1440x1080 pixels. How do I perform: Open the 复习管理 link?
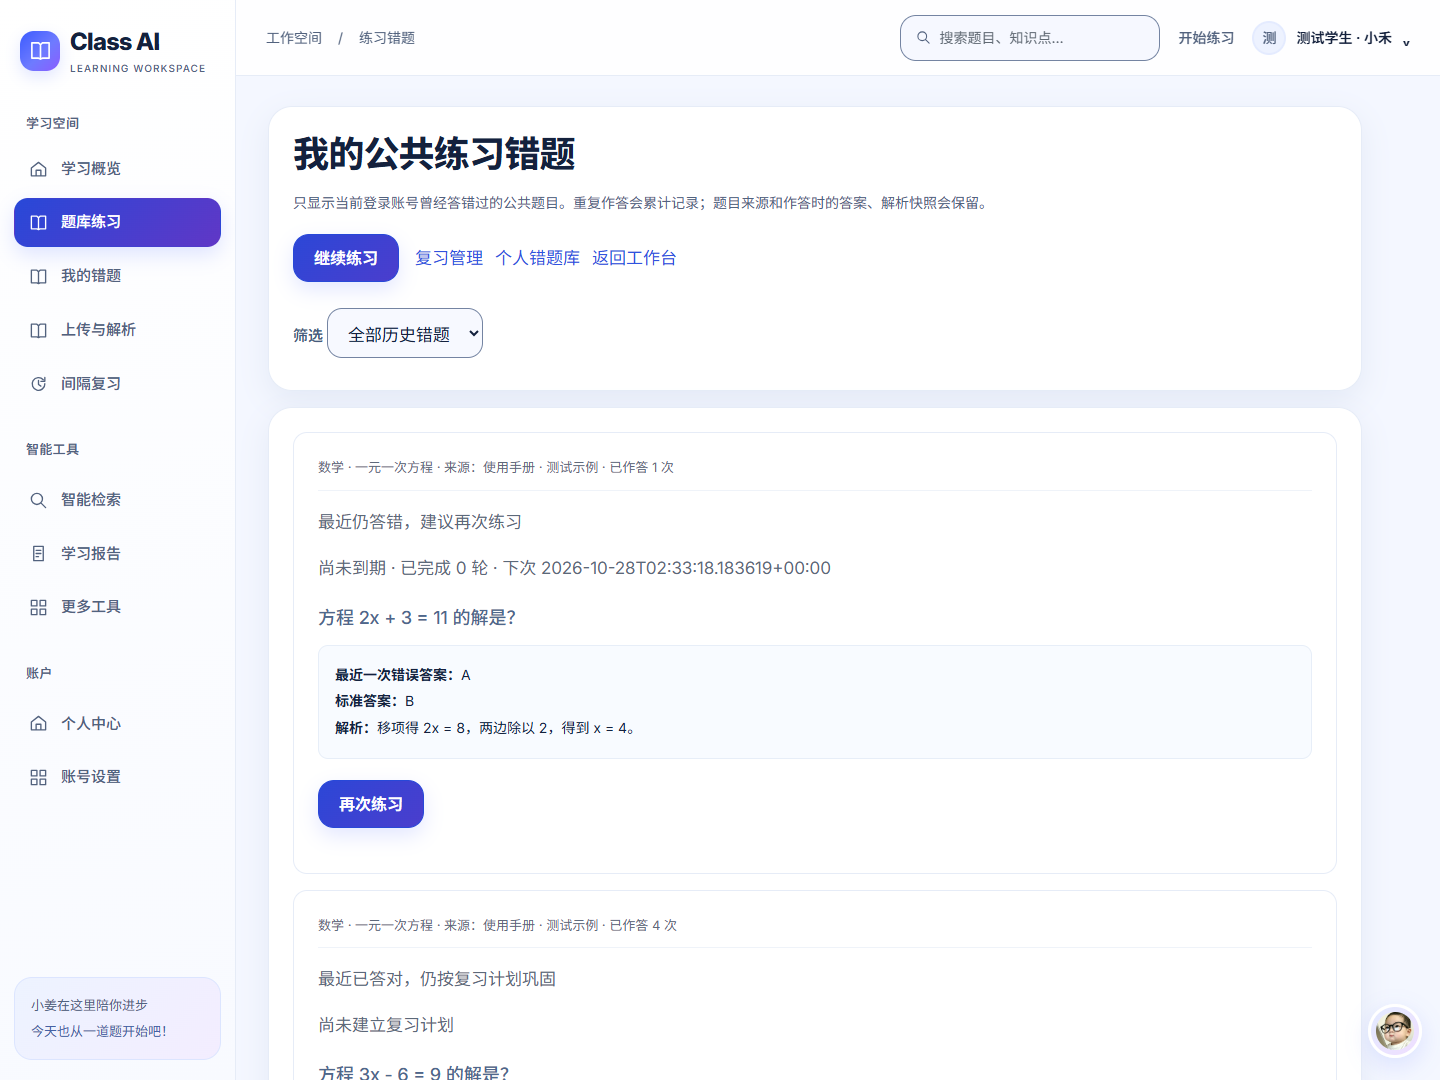point(449,258)
